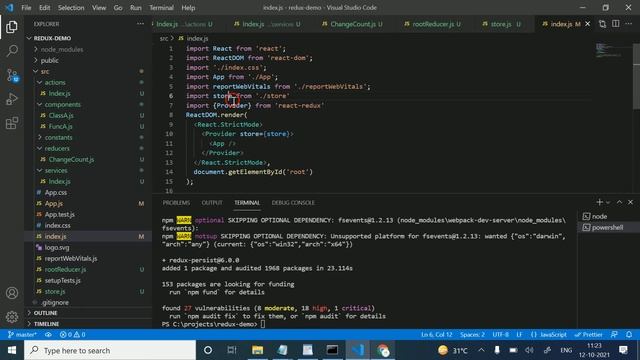Open the Windows Start menu
The width and height of the screenshot is (640, 360).
(x=12, y=350)
